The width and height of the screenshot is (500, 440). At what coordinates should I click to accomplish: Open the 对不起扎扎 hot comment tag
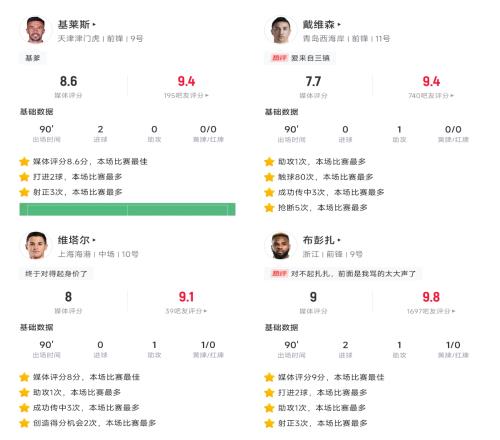click(343, 274)
